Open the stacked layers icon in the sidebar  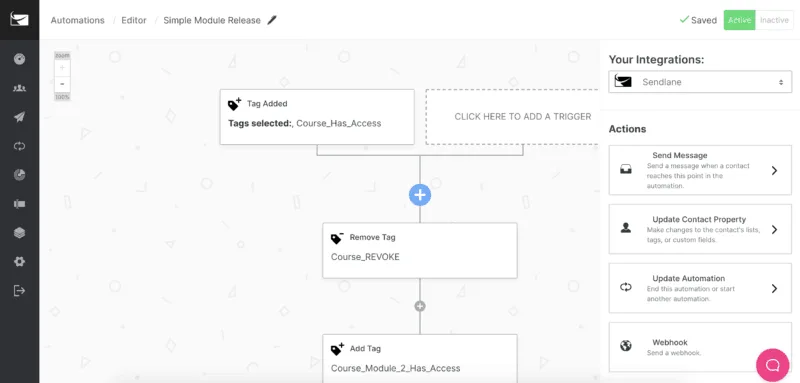pos(19,233)
